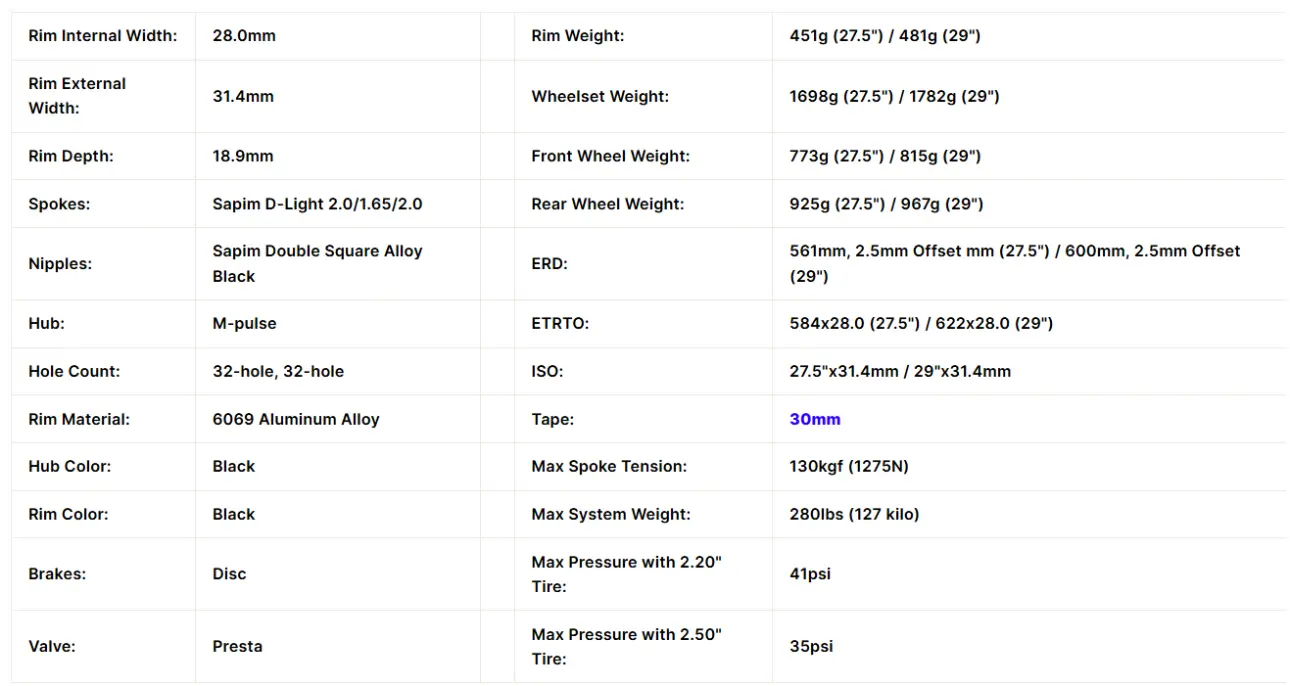Select the Max Spoke Tension 130kgf value
1290x686 pixels.
849,466
